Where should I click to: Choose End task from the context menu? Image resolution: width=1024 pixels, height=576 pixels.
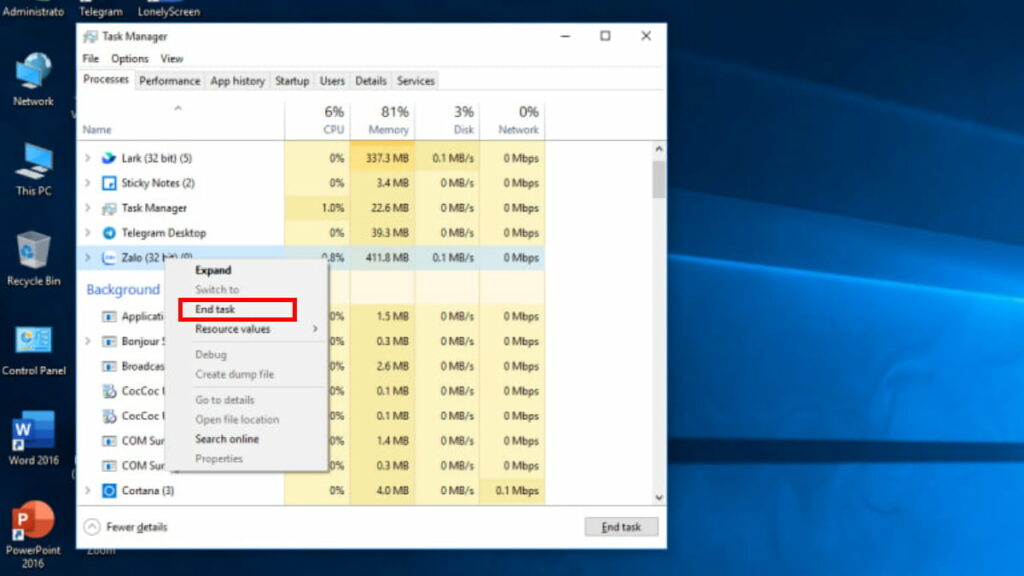(214, 309)
